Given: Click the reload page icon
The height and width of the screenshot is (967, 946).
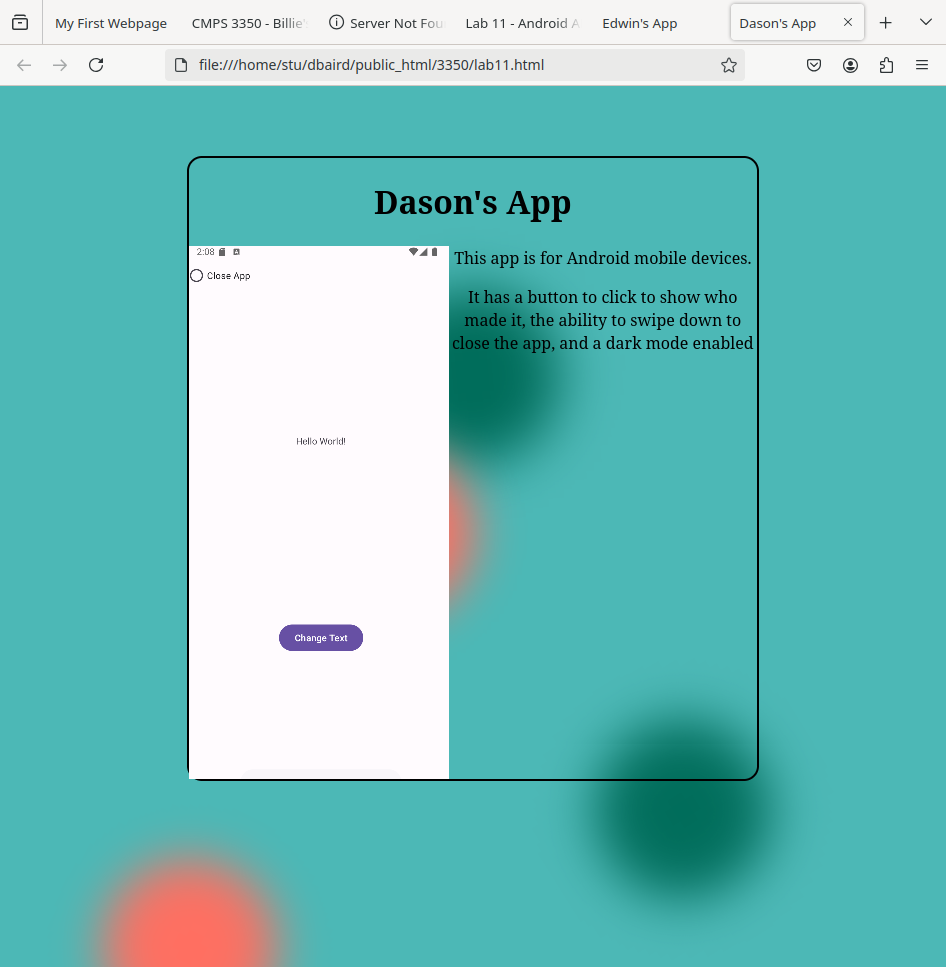Looking at the screenshot, I should click(96, 65).
